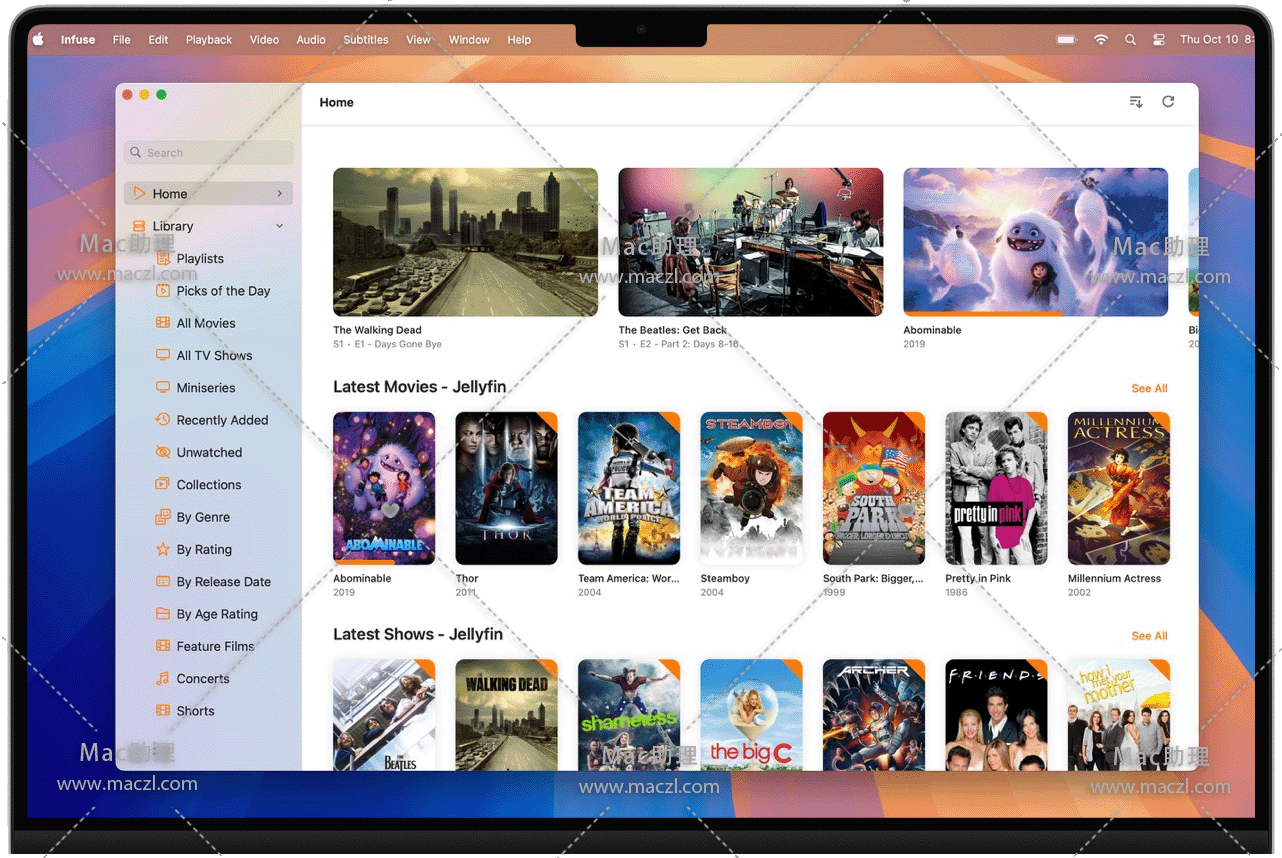Click the Recently Added clock icon
The image size is (1282, 858).
click(163, 420)
